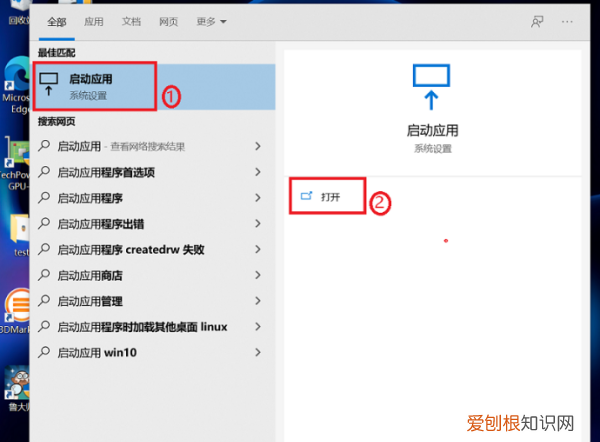Open the 鲁大师 desktop shortcut
Screen dimensions: 600x442
(17, 388)
